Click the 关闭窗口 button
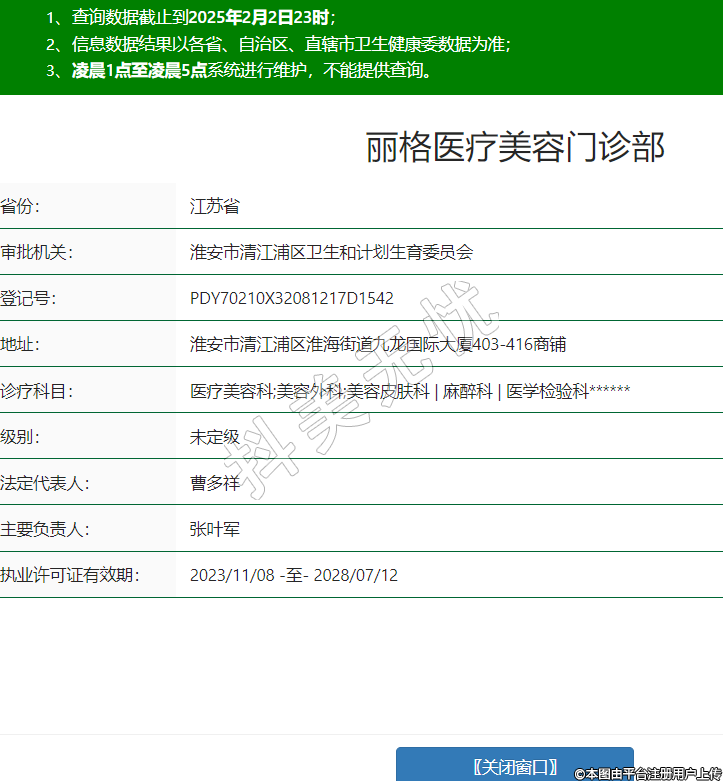 (x=515, y=765)
